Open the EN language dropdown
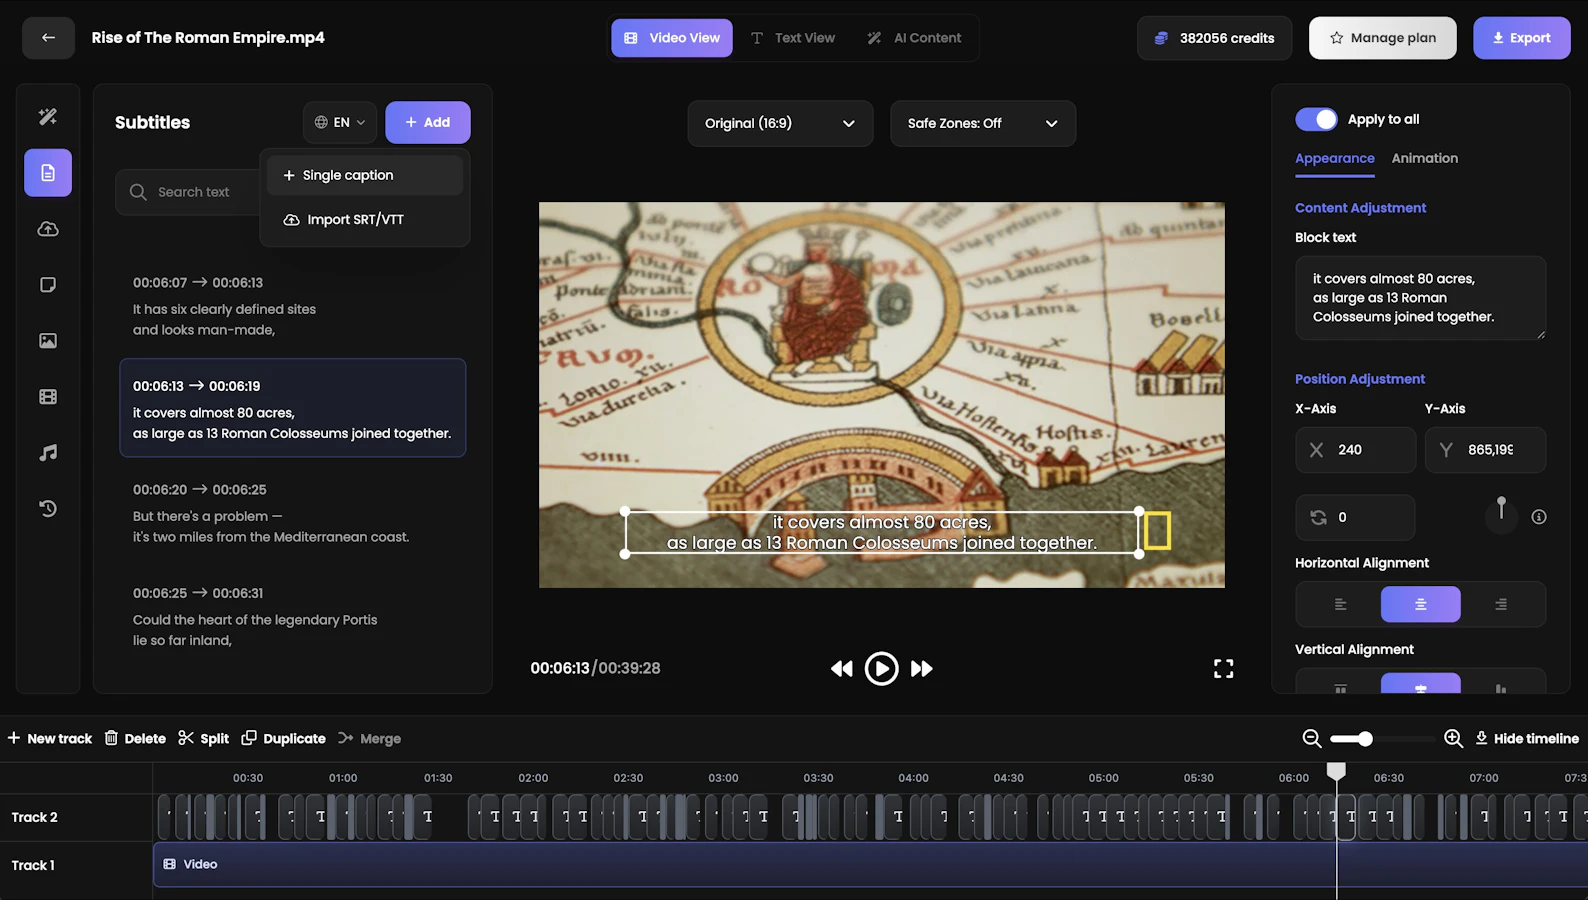Screen dimensions: 1588x900 tap(340, 122)
